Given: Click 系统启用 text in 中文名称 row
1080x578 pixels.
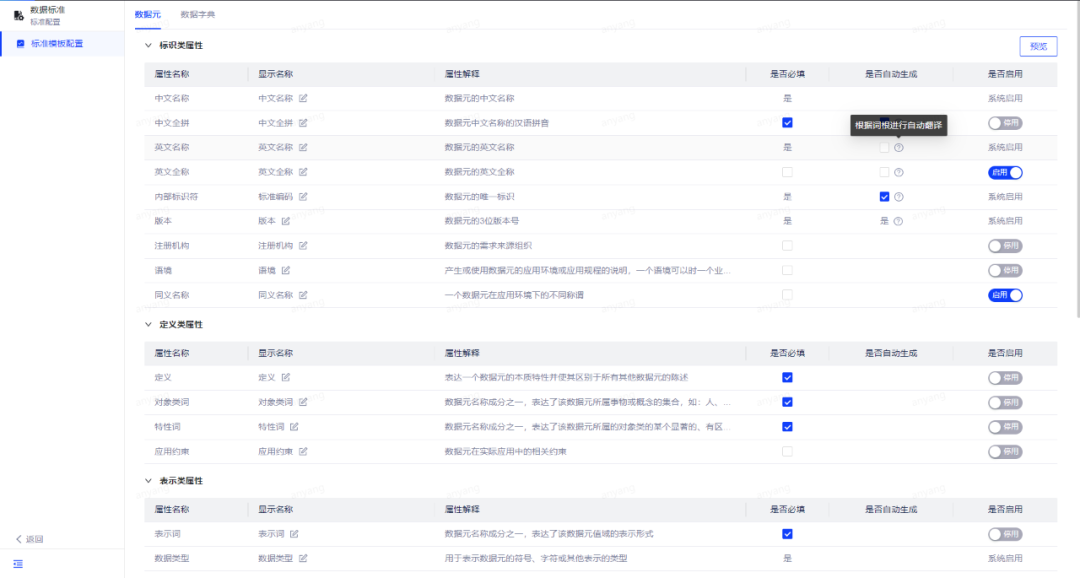Looking at the screenshot, I should pos(1005,99).
